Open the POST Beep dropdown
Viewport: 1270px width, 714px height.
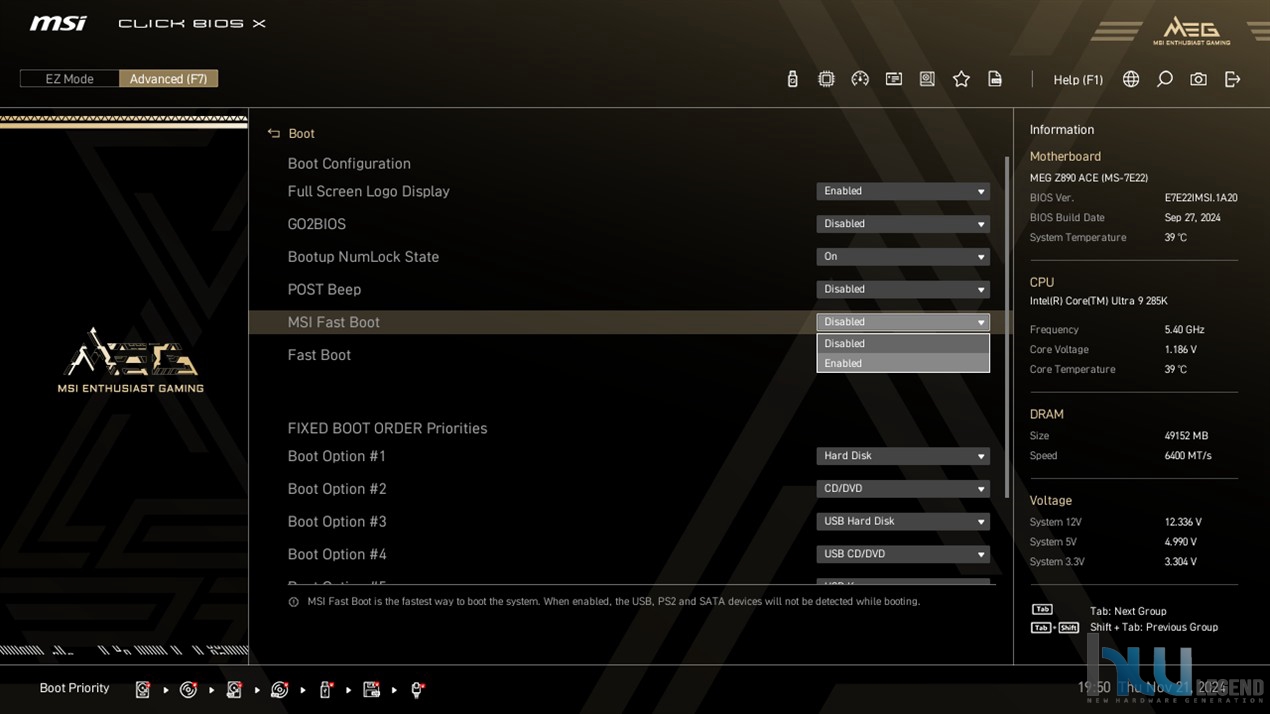pos(903,289)
